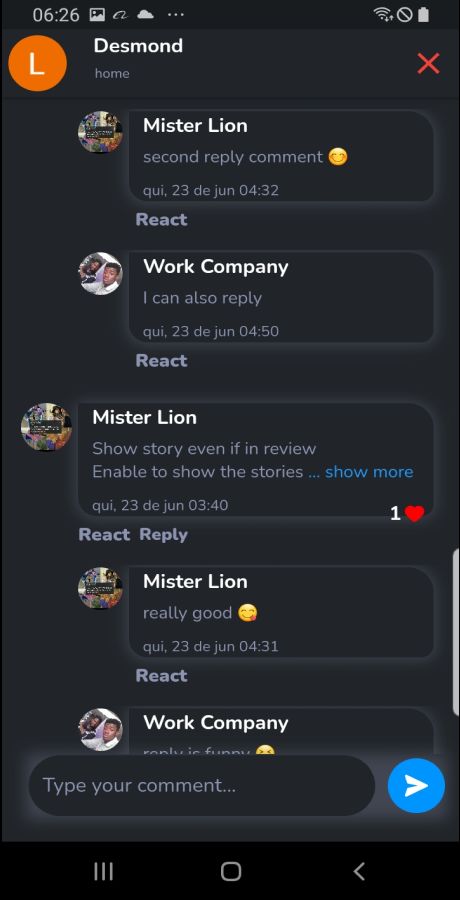Expand comment text with 'show more'
This screenshot has height=900, width=460.
369,472
